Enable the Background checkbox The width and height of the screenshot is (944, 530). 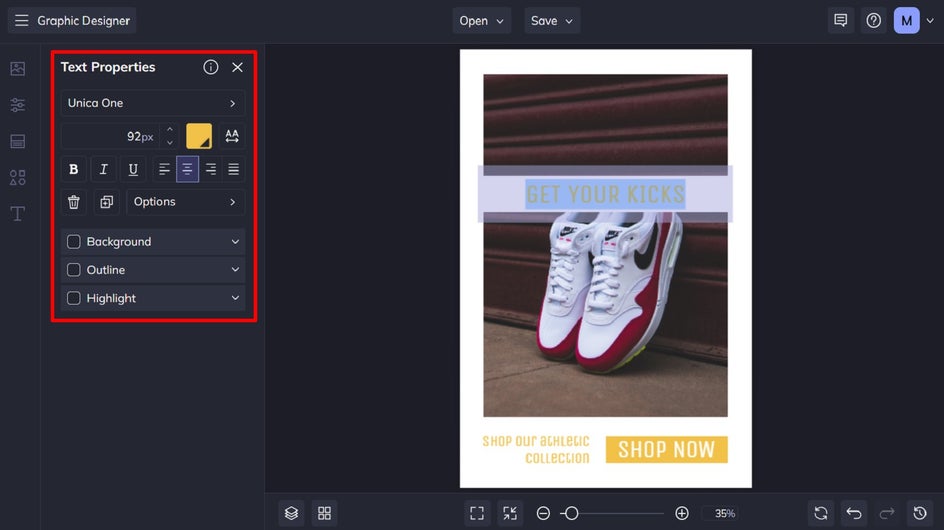point(73,242)
